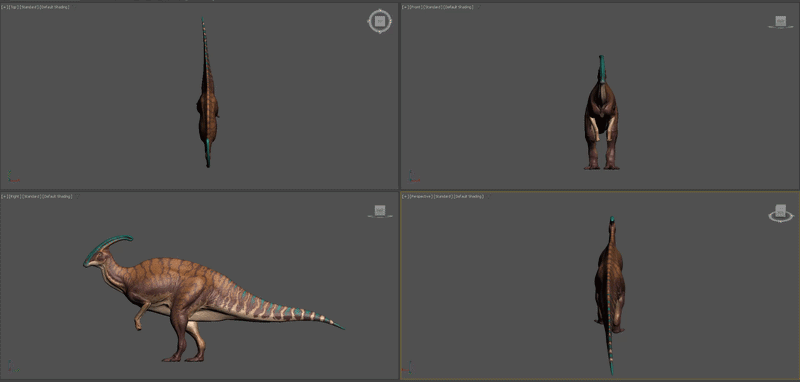Click the ViewCube in the Right viewport
The image size is (800, 382).
pos(380,210)
